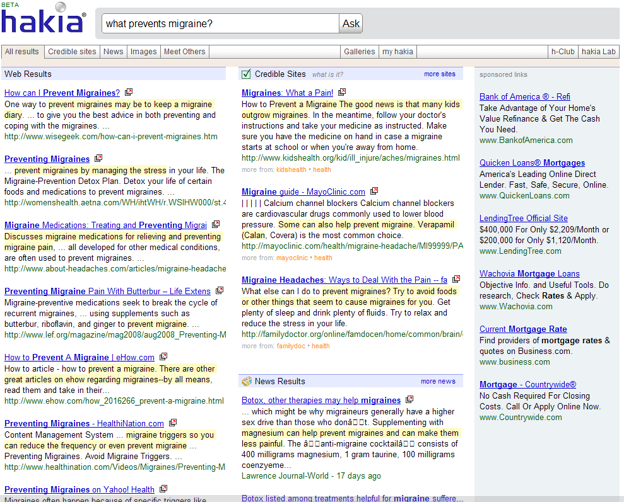
Task: Click new-window icon beside Botox migraines news
Action: [x=410, y=400]
